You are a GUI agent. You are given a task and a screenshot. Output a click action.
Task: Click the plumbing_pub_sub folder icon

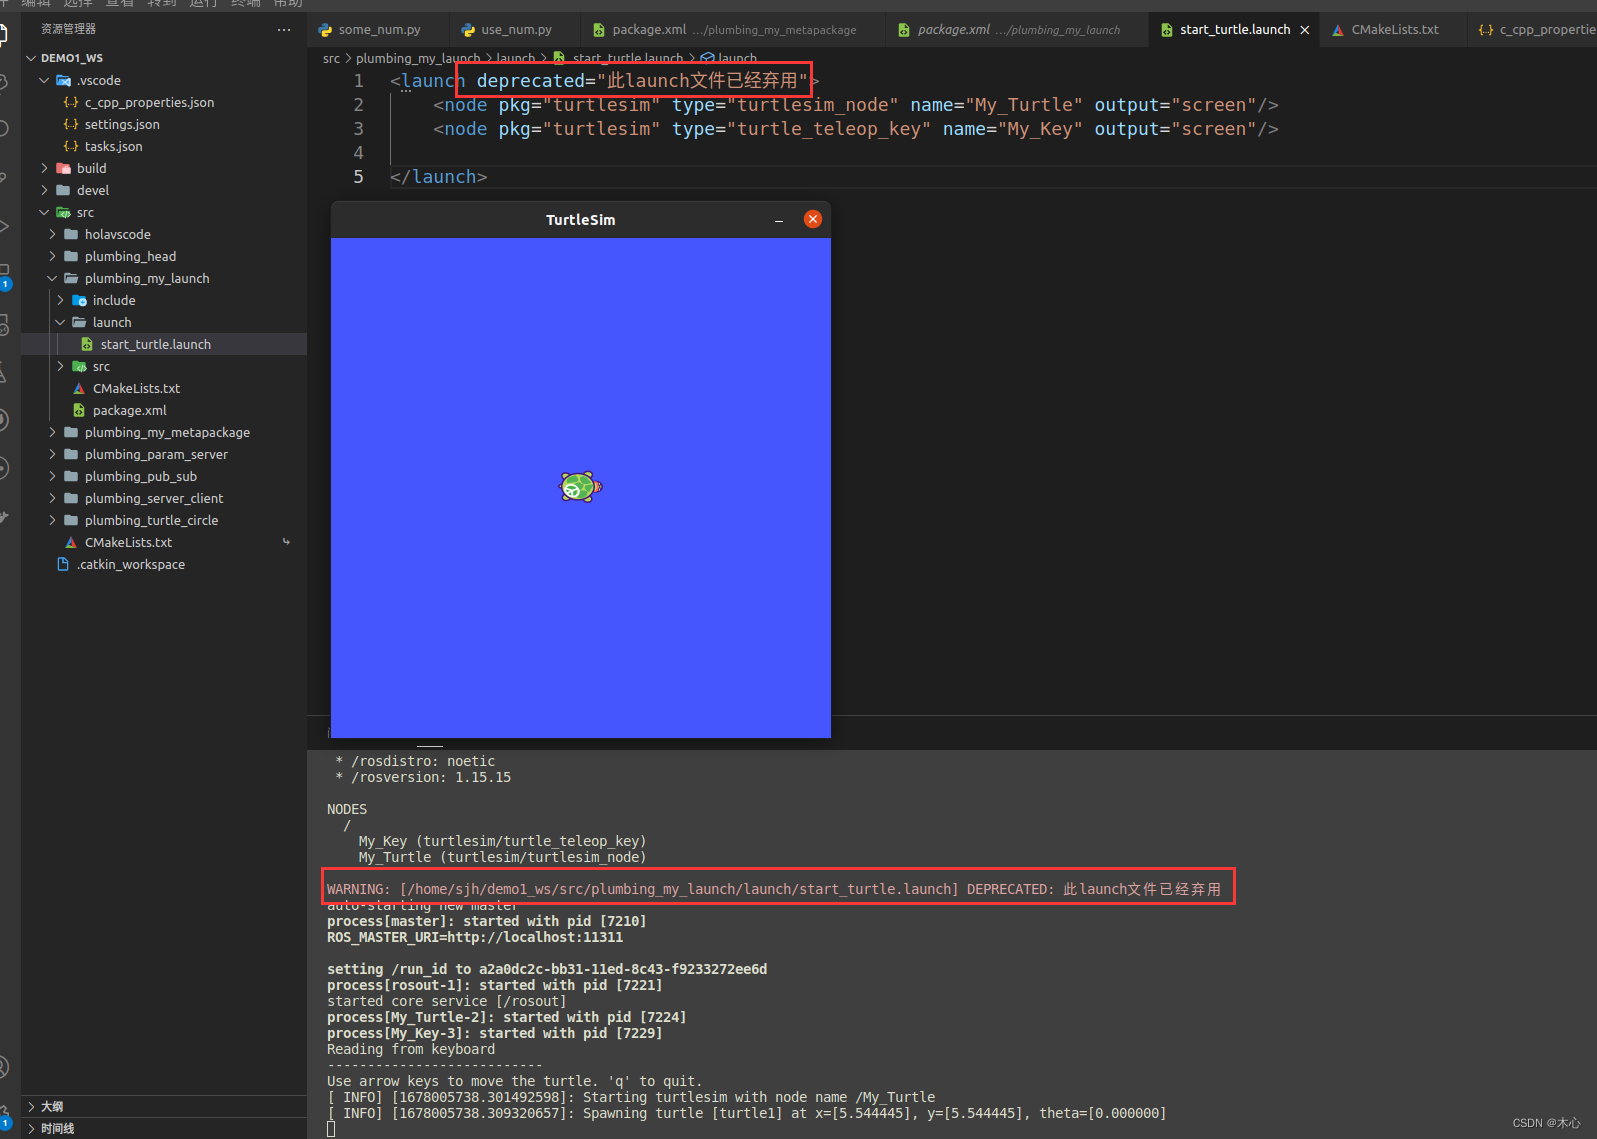pos(71,476)
